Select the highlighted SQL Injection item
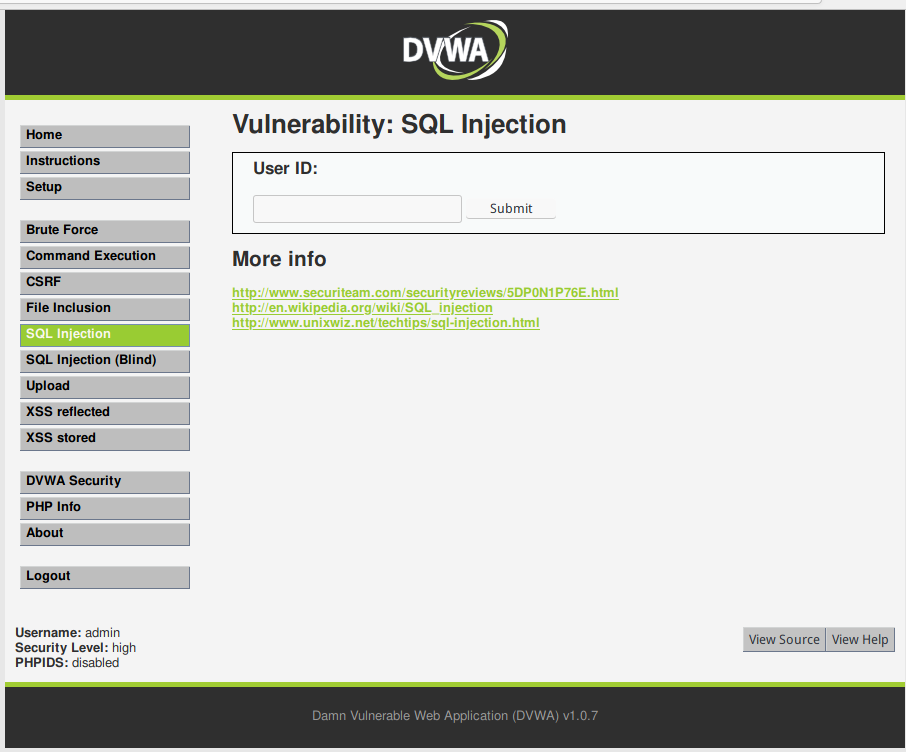The height and width of the screenshot is (752, 906). pyautogui.click(x=104, y=335)
